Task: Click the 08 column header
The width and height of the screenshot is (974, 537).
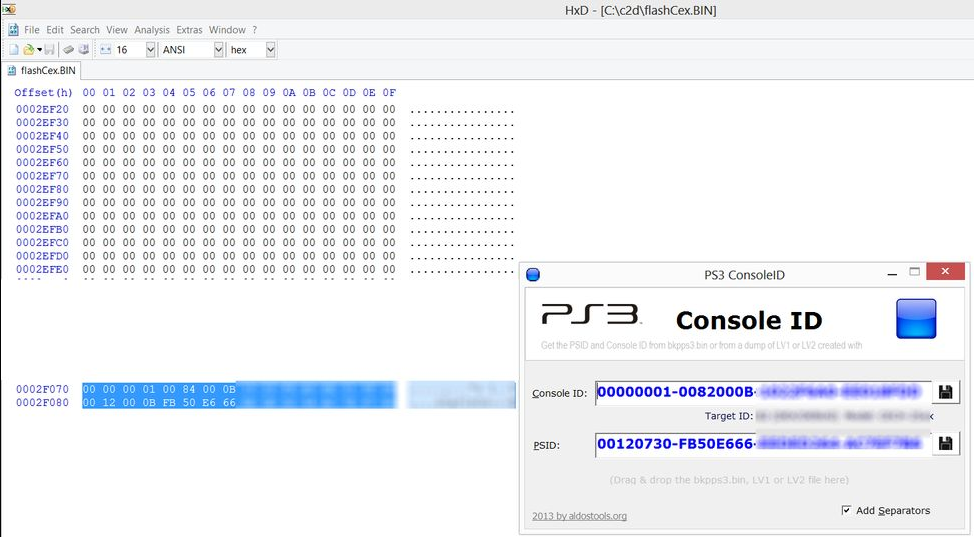Action: point(248,93)
